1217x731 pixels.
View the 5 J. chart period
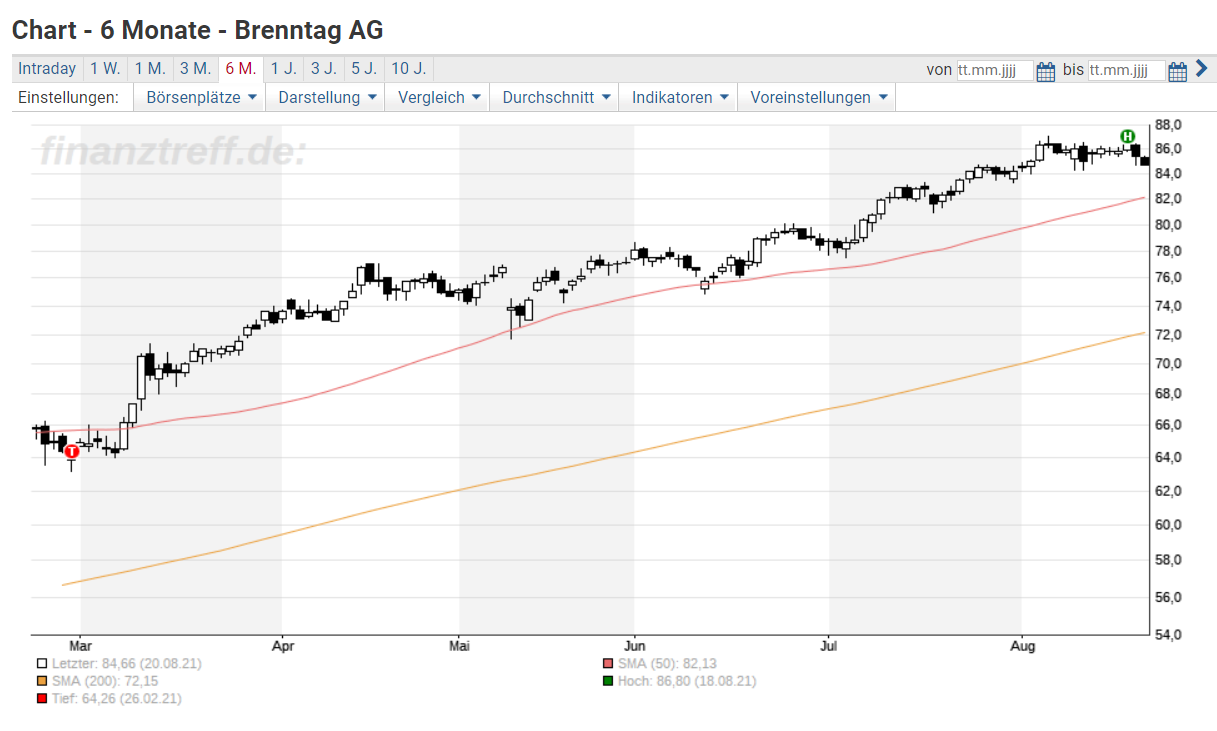(363, 69)
